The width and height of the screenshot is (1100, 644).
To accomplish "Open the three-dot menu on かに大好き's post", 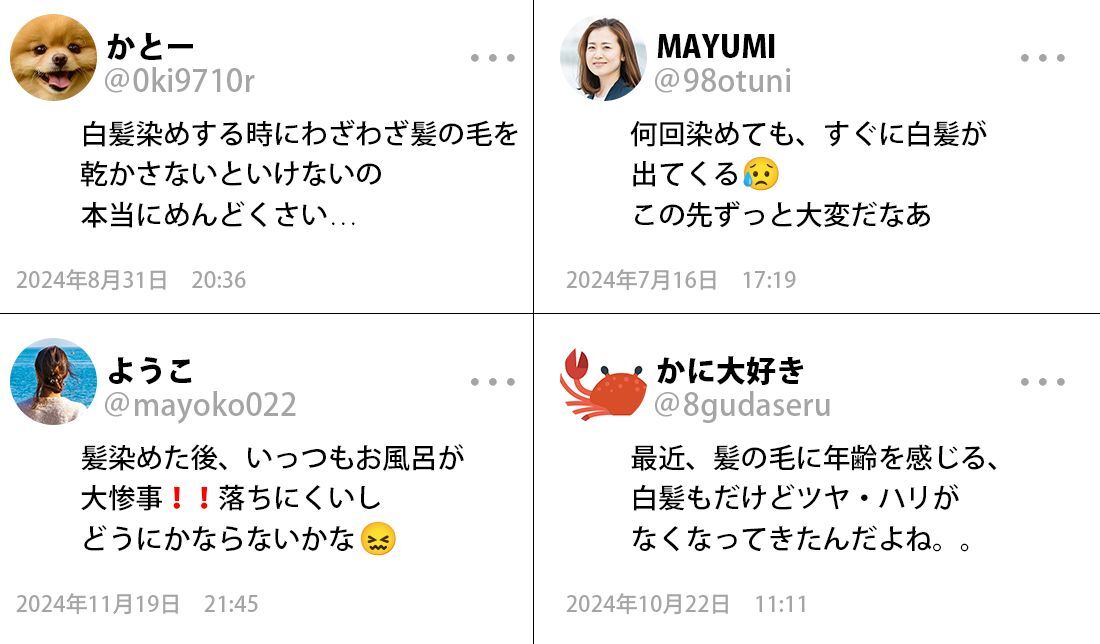I will point(1042,382).
